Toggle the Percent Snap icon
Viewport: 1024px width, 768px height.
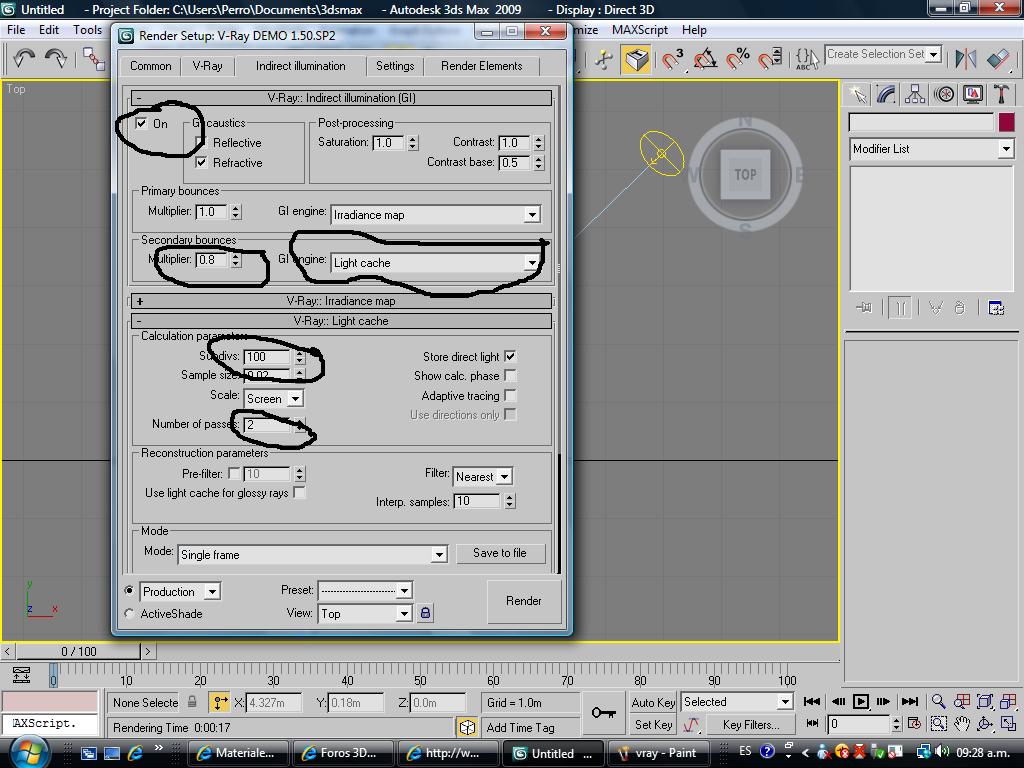pyautogui.click(x=738, y=59)
